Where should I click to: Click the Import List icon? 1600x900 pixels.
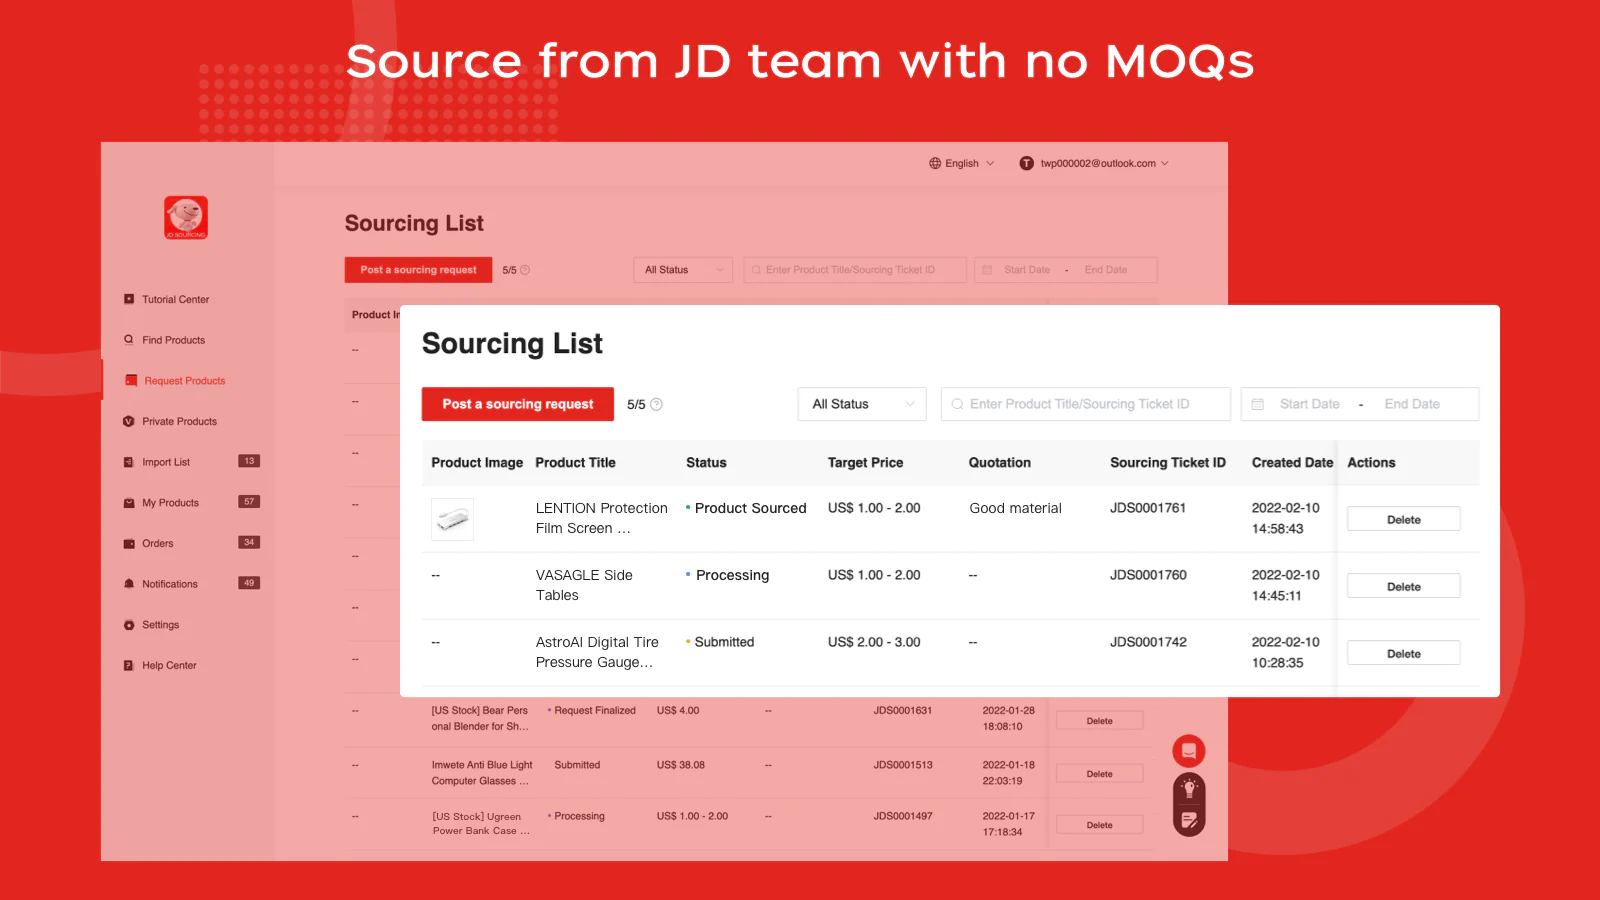pyautogui.click(x=129, y=462)
